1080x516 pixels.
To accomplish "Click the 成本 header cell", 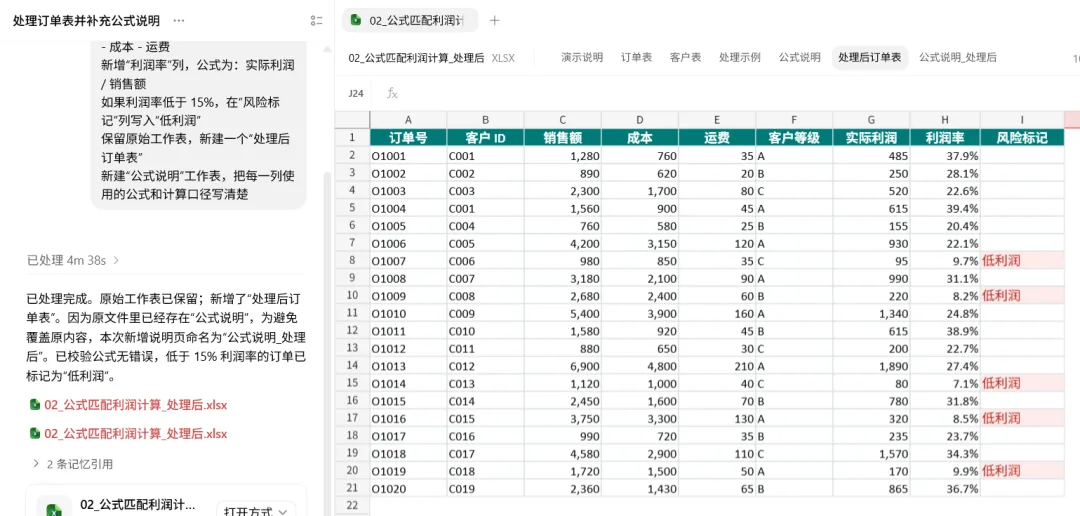I will [x=640, y=138].
